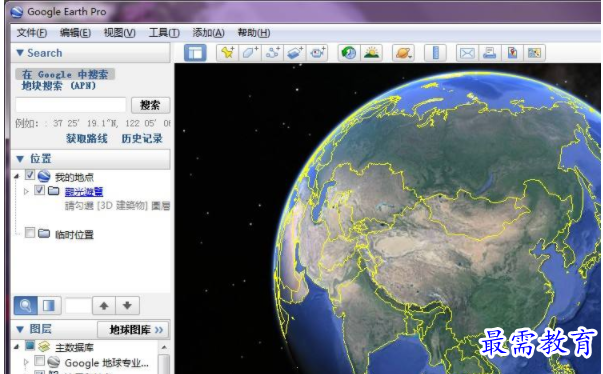This screenshot has width=603, height=374.
Task: Open the 视图(V) menu
Action: pos(120,33)
